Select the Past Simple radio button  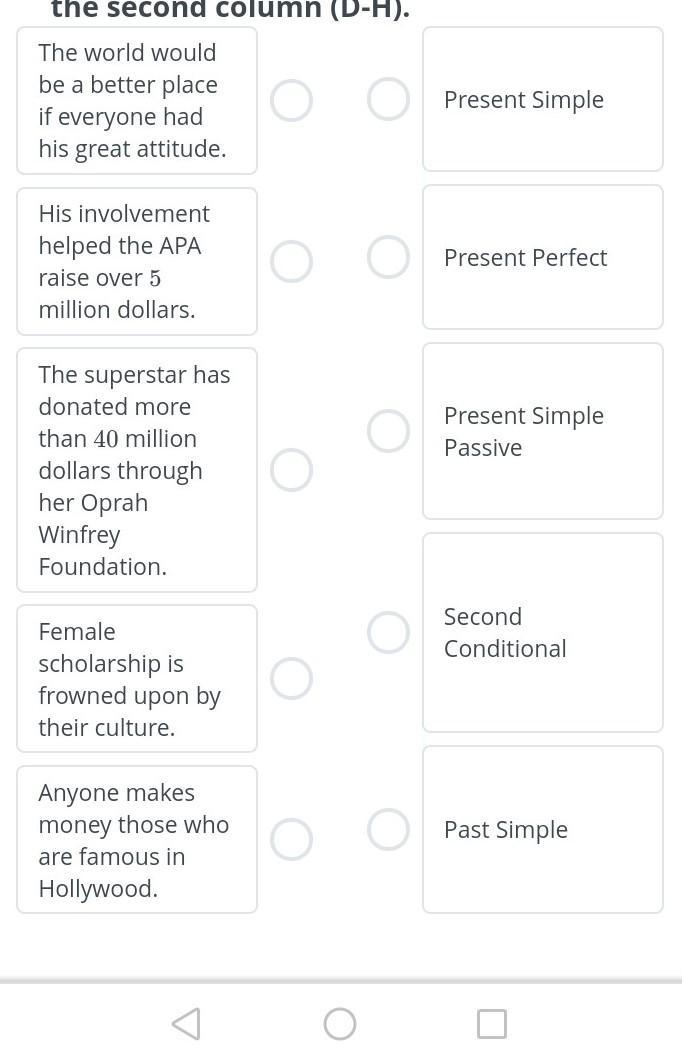388,829
